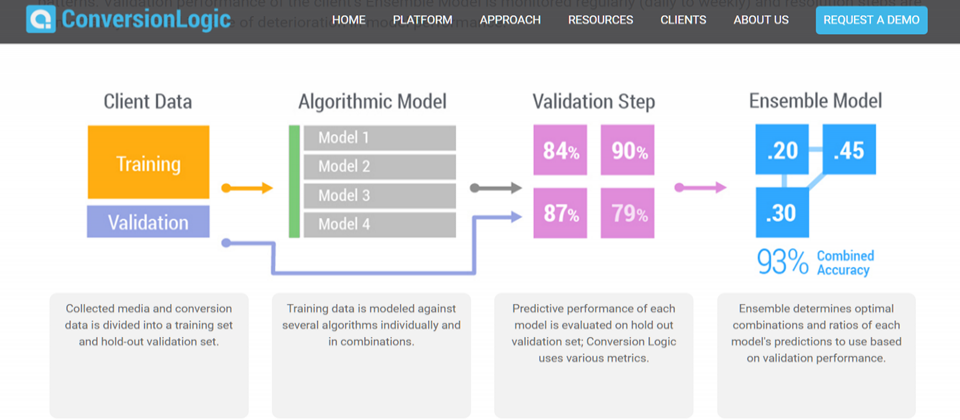Open the ABOUT US page
This screenshot has height=420, width=960.
[x=761, y=20]
